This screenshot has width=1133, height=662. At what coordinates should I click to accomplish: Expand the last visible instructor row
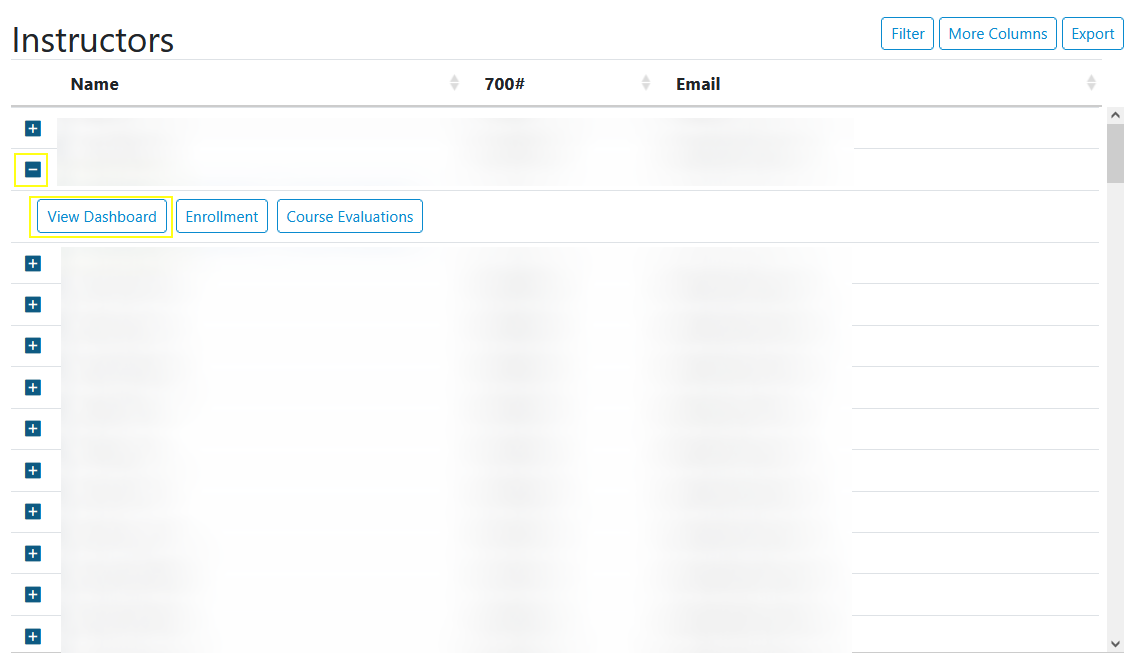point(33,636)
